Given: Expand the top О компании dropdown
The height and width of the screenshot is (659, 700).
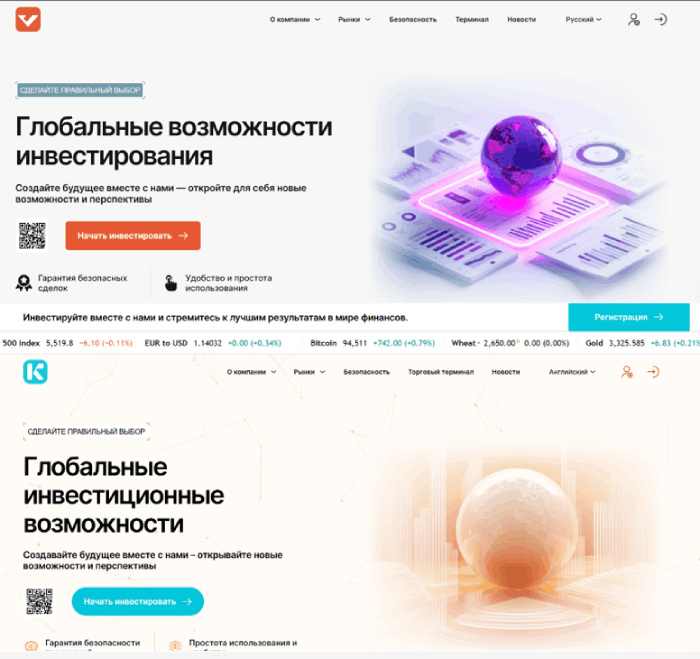Looking at the screenshot, I should tap(295, 20).
